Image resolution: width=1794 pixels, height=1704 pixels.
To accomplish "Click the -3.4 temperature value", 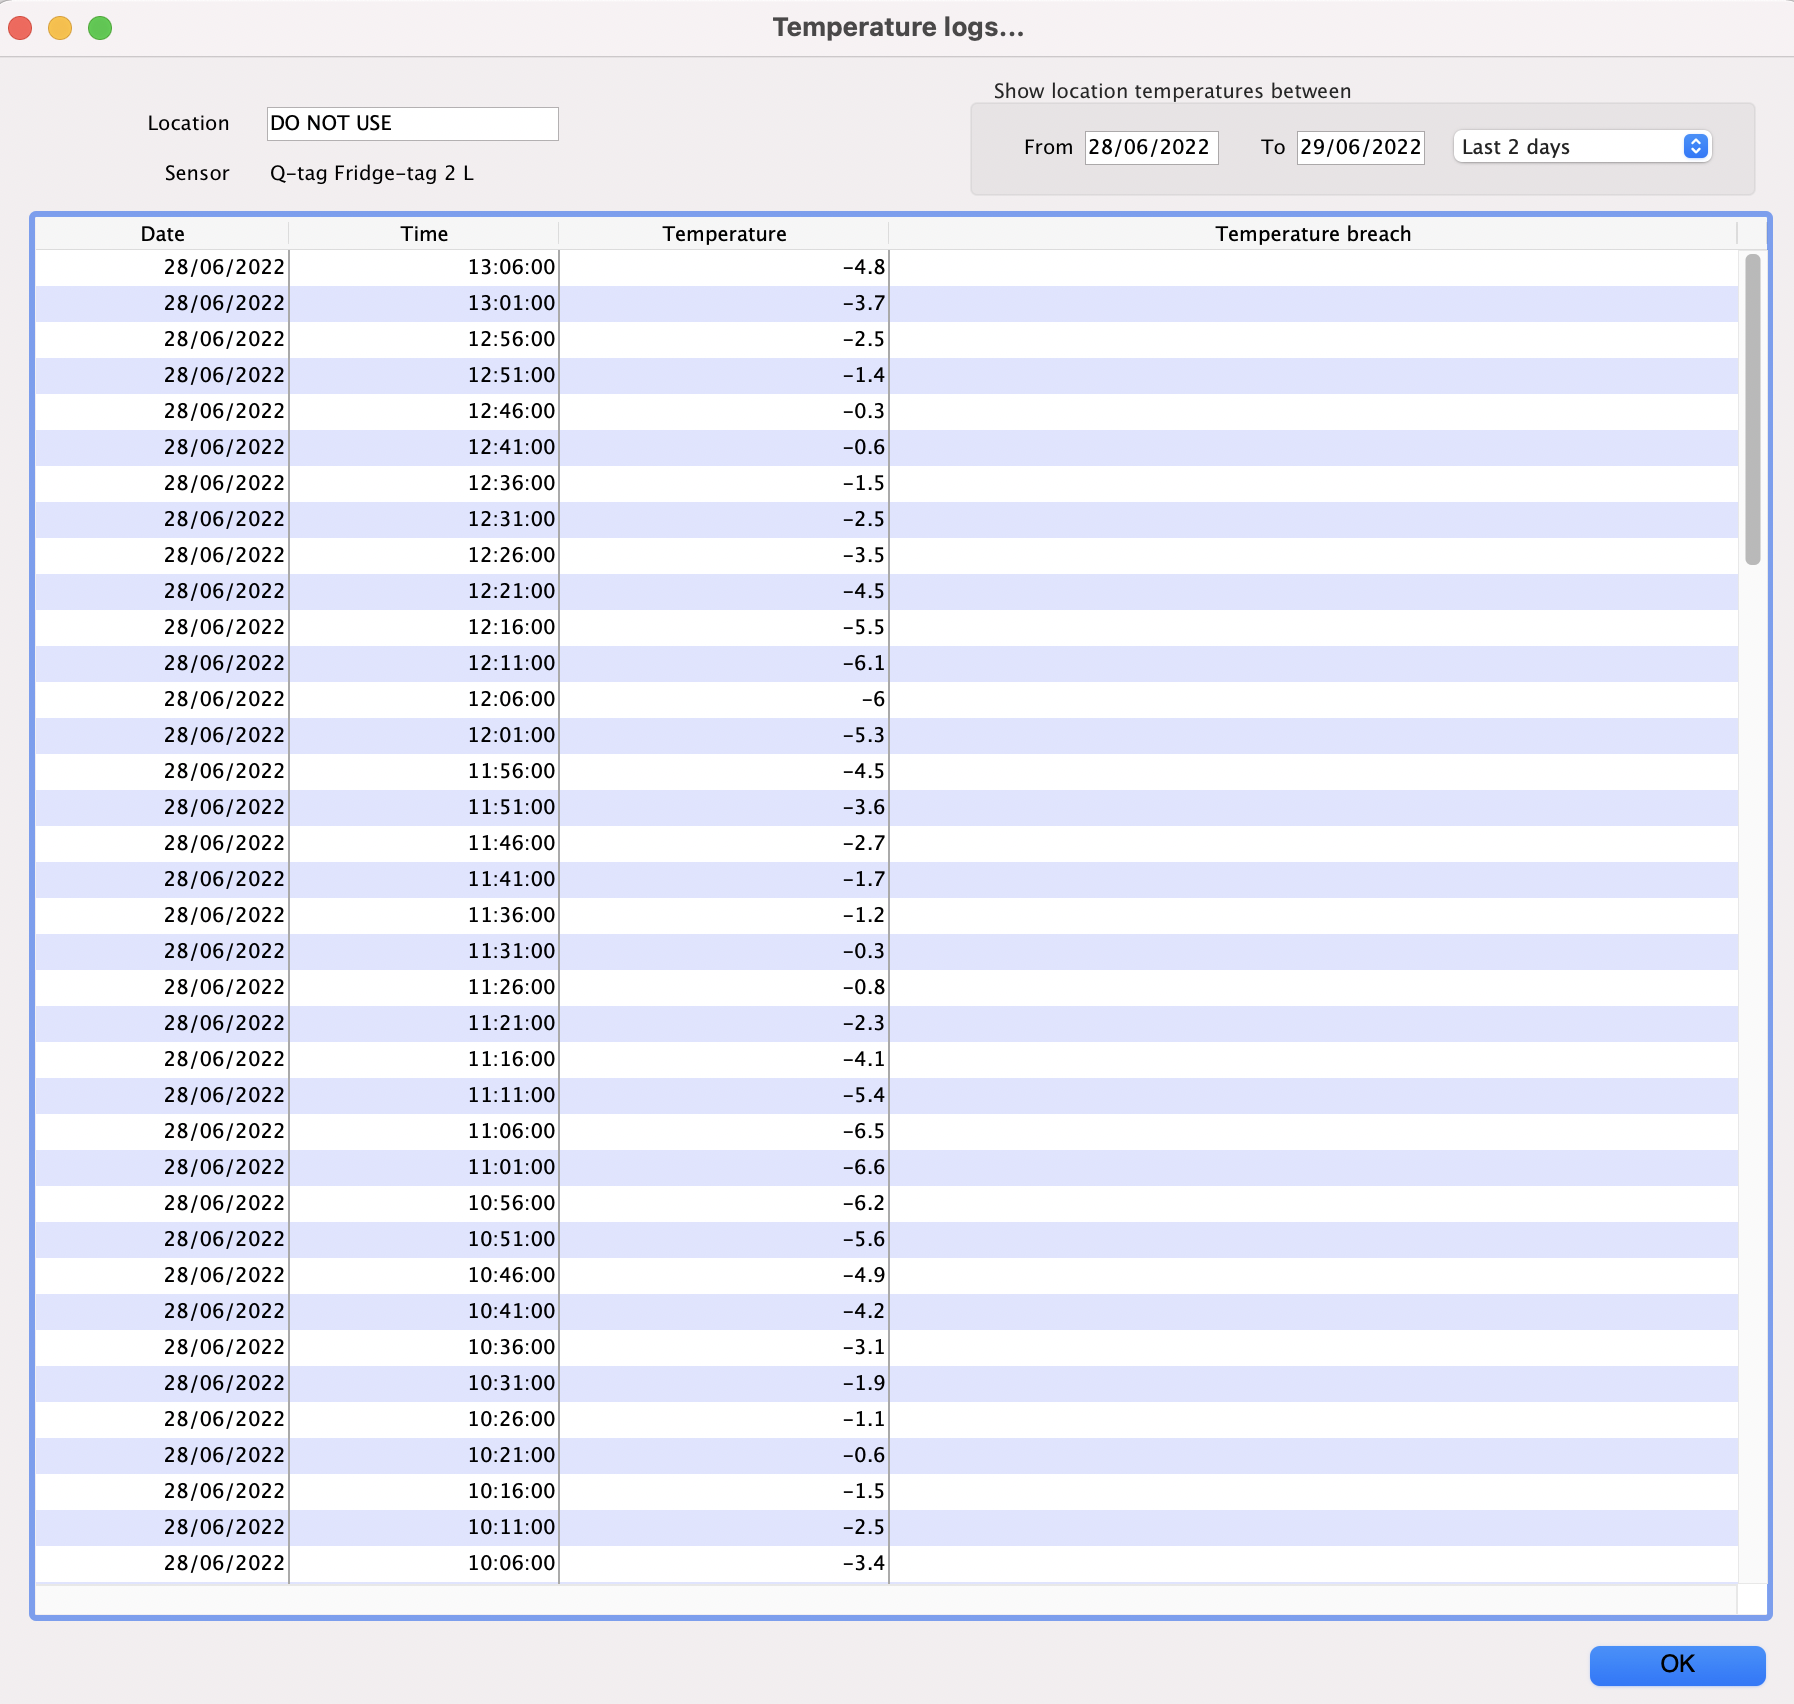I will tap(863, 1563).
